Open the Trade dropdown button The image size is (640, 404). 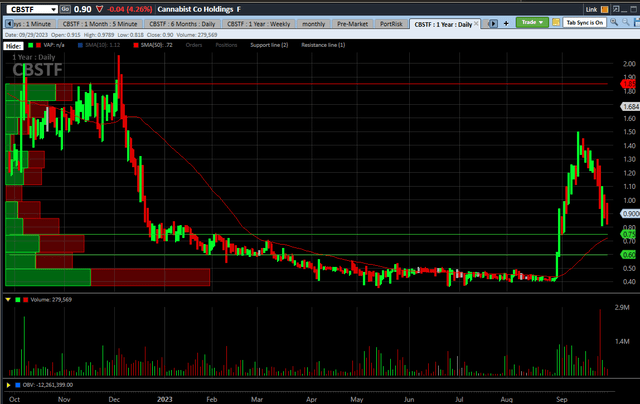532,22
